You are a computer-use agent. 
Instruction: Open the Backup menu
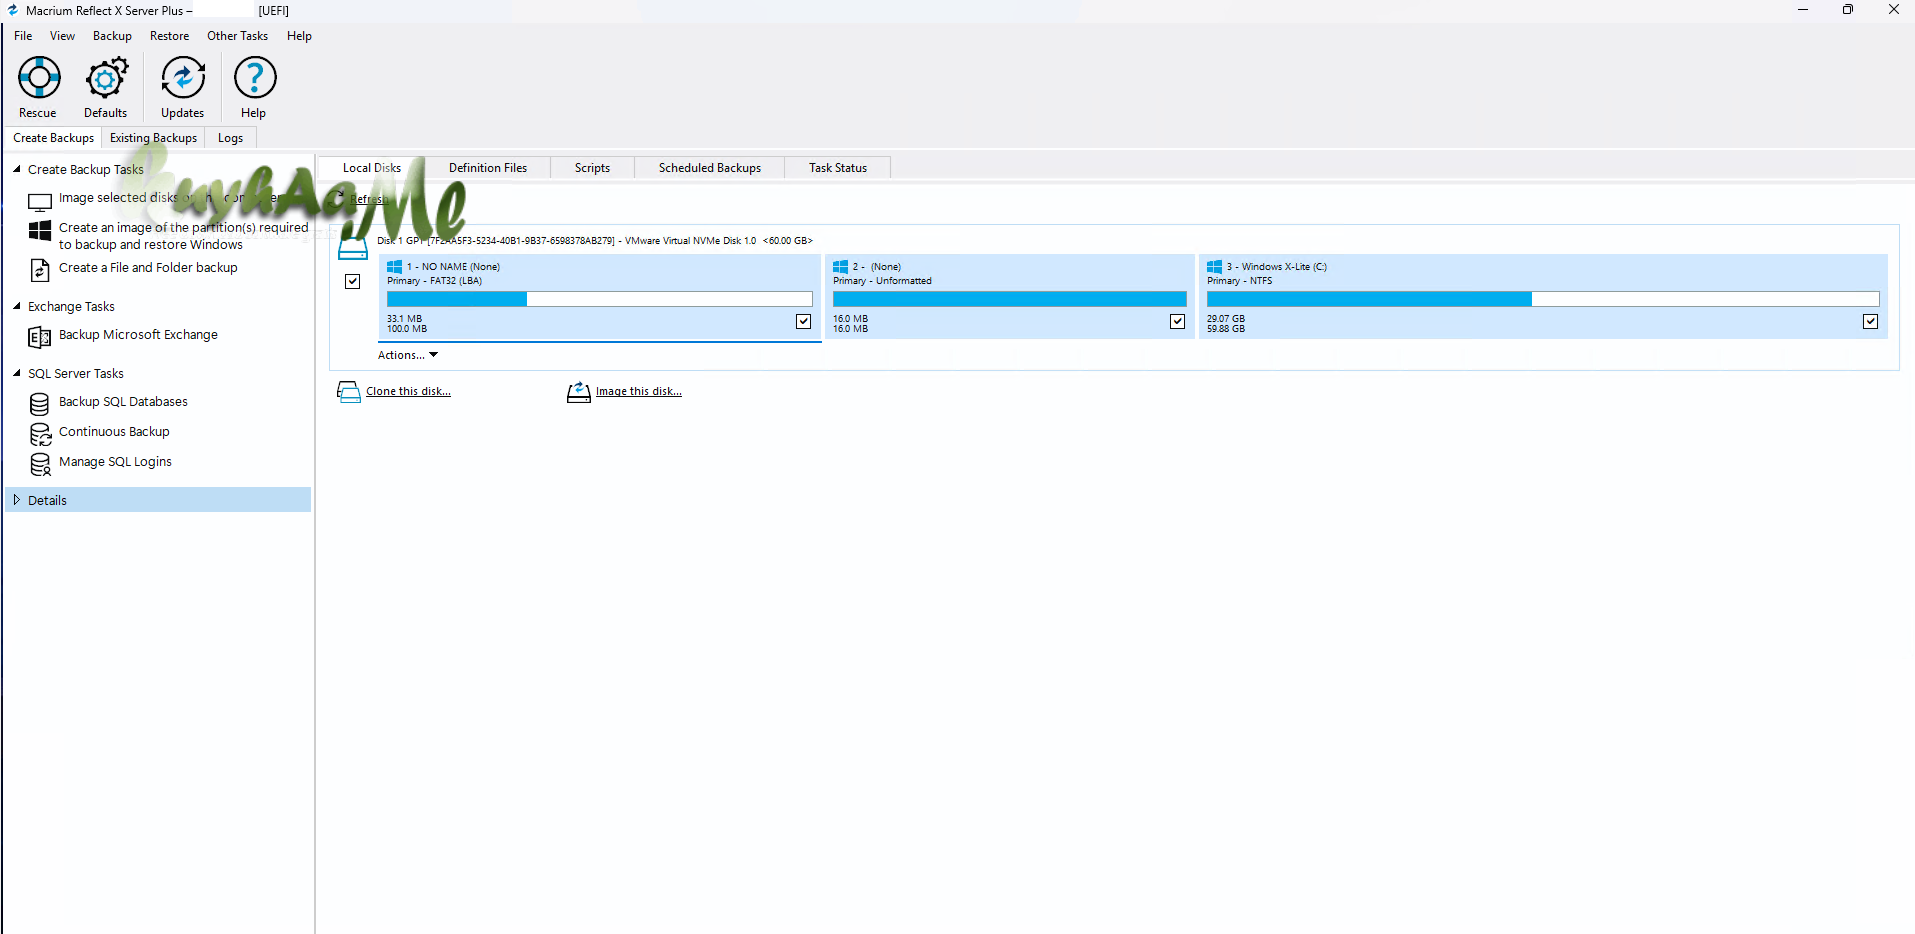(112, 36)
